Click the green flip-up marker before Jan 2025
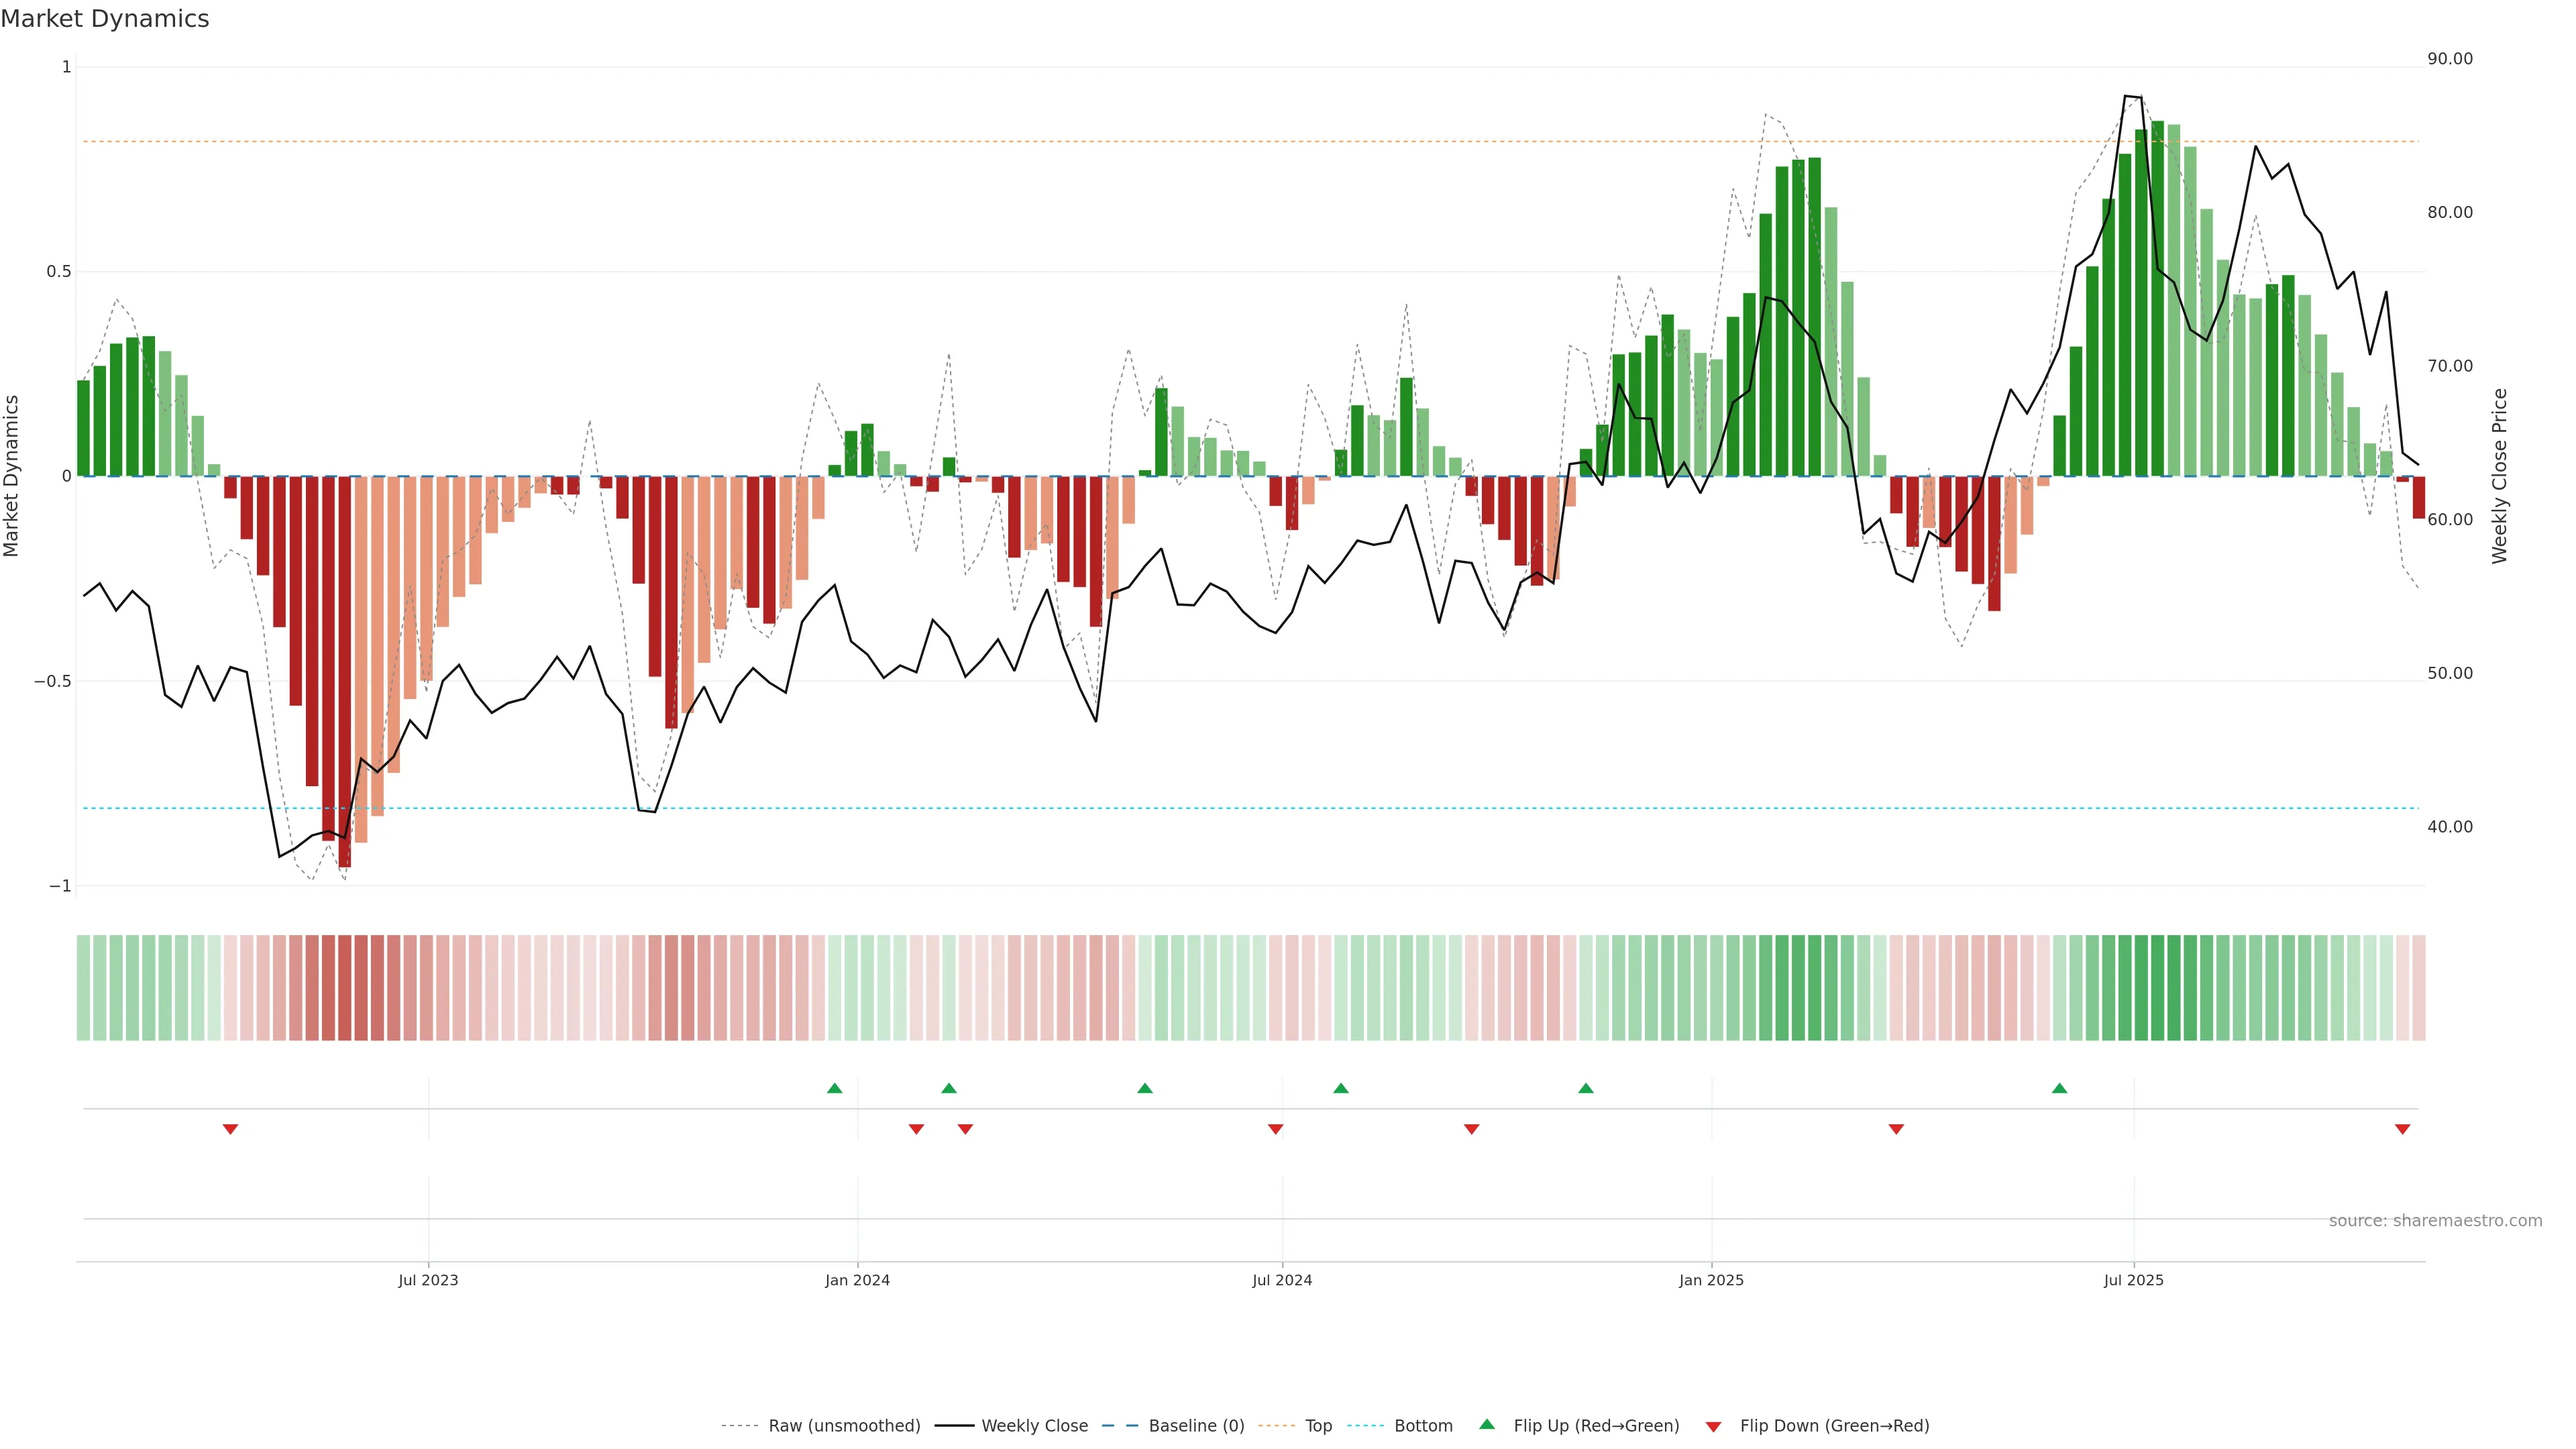2576x1449 pixels. pyautogui.click(x=1586, y=1088)
